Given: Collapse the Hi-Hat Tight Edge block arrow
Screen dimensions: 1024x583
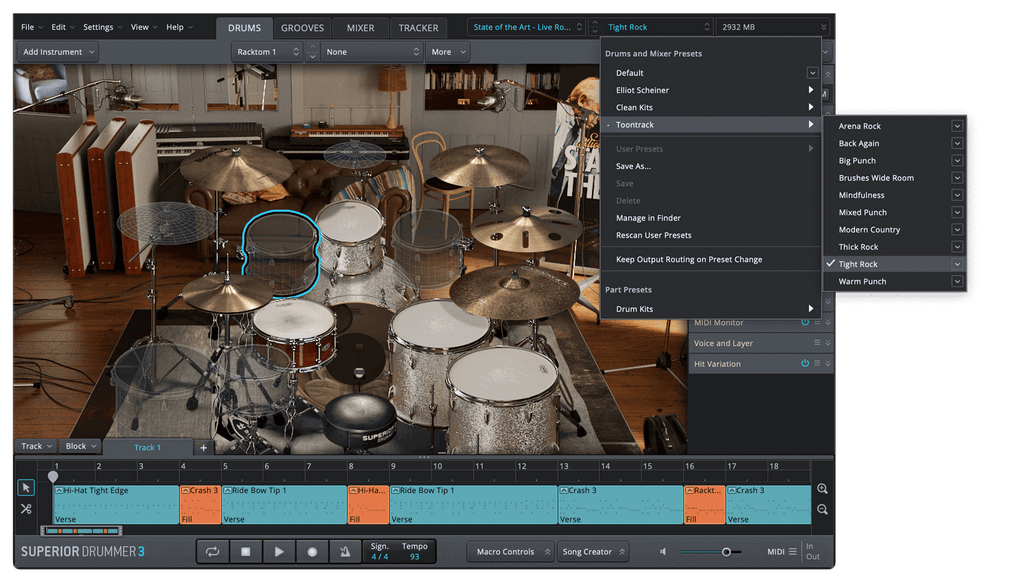Looking at the screenshot, I should click(x=59, y=490).
